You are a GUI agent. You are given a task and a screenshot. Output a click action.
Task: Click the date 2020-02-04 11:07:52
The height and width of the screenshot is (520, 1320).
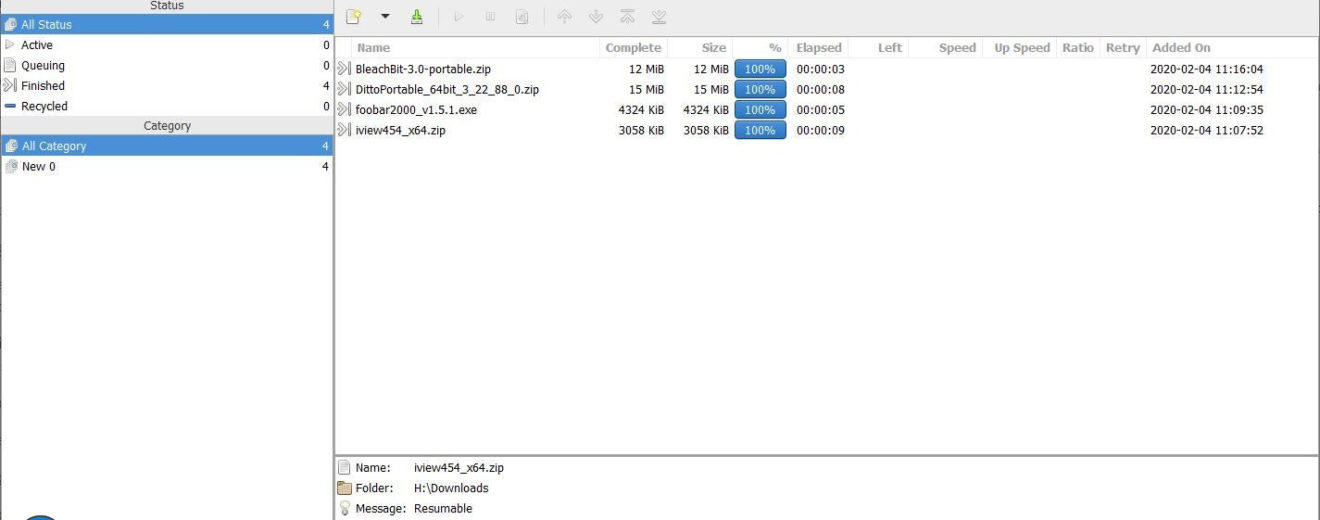pos(1206,130)
